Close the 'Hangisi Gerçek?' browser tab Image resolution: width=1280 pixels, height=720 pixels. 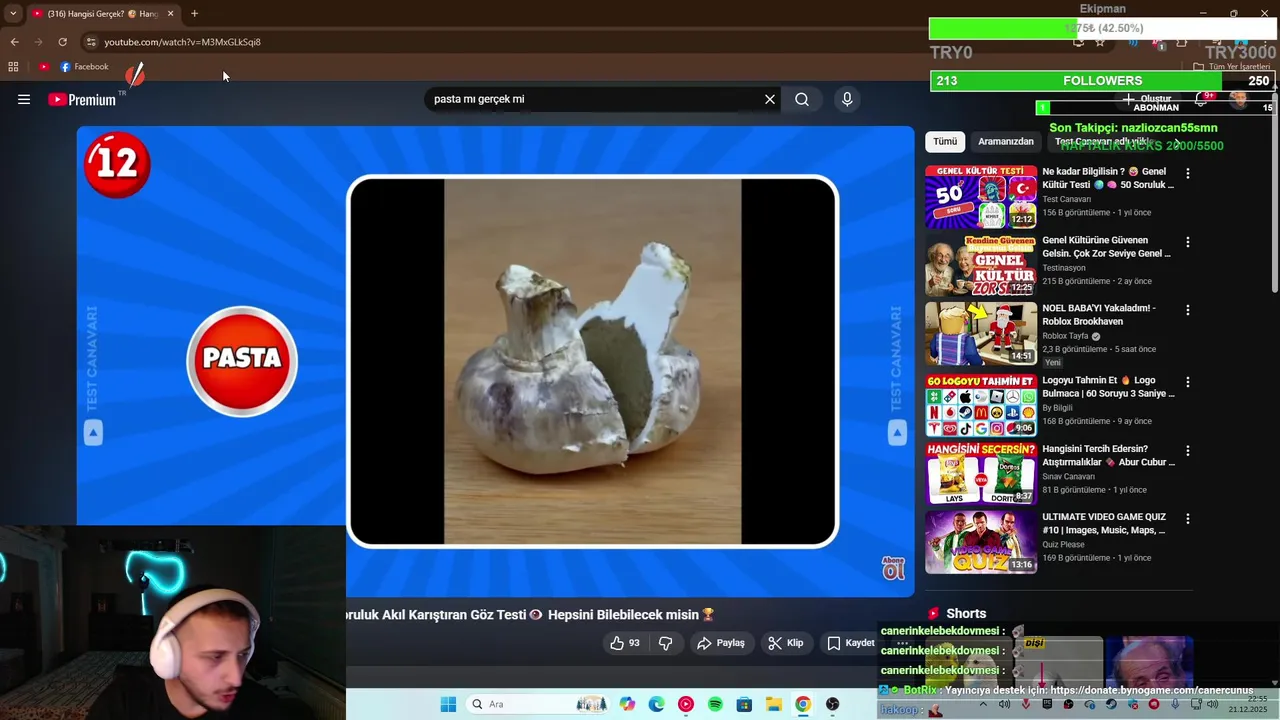[x=170, y=13]
